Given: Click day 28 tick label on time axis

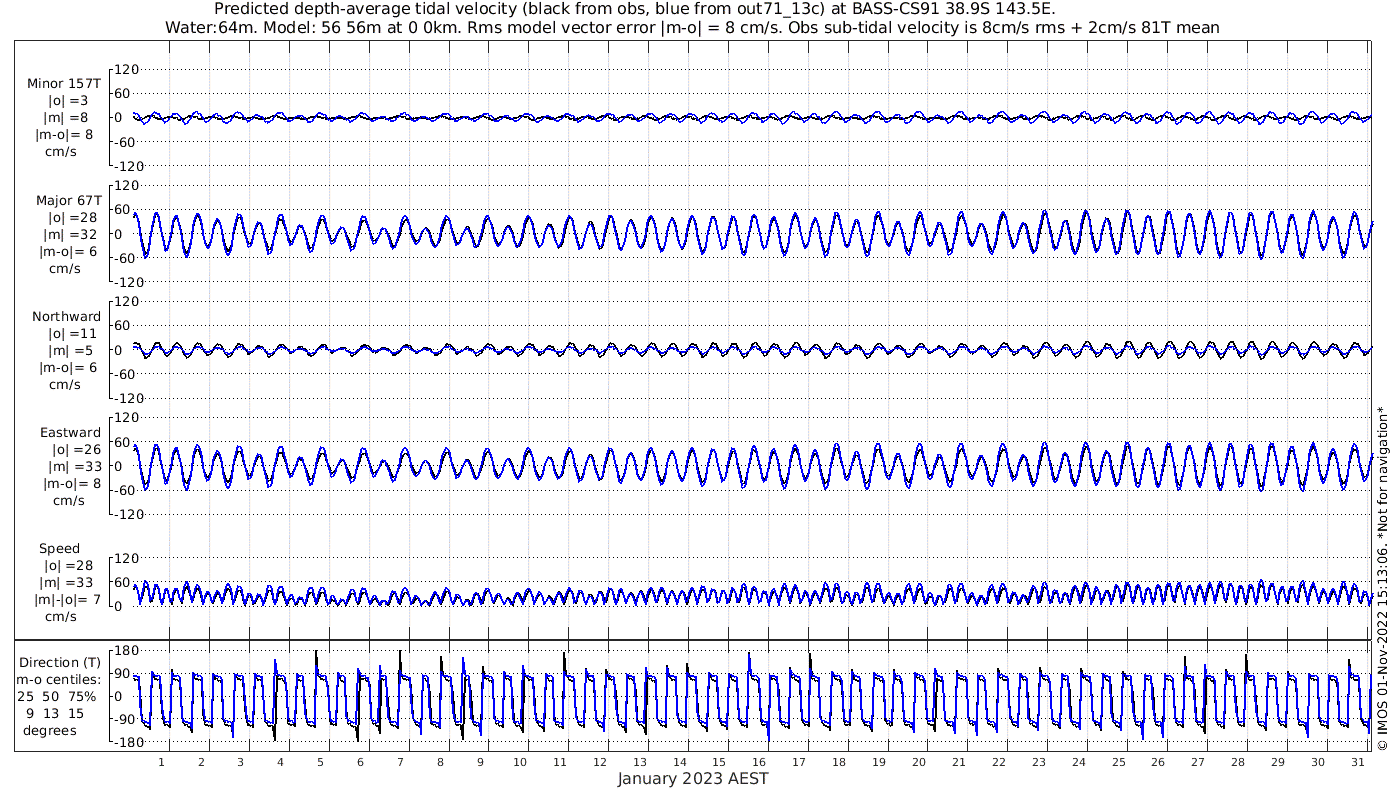Looking at the screenshot, I should coord(1238,761).
